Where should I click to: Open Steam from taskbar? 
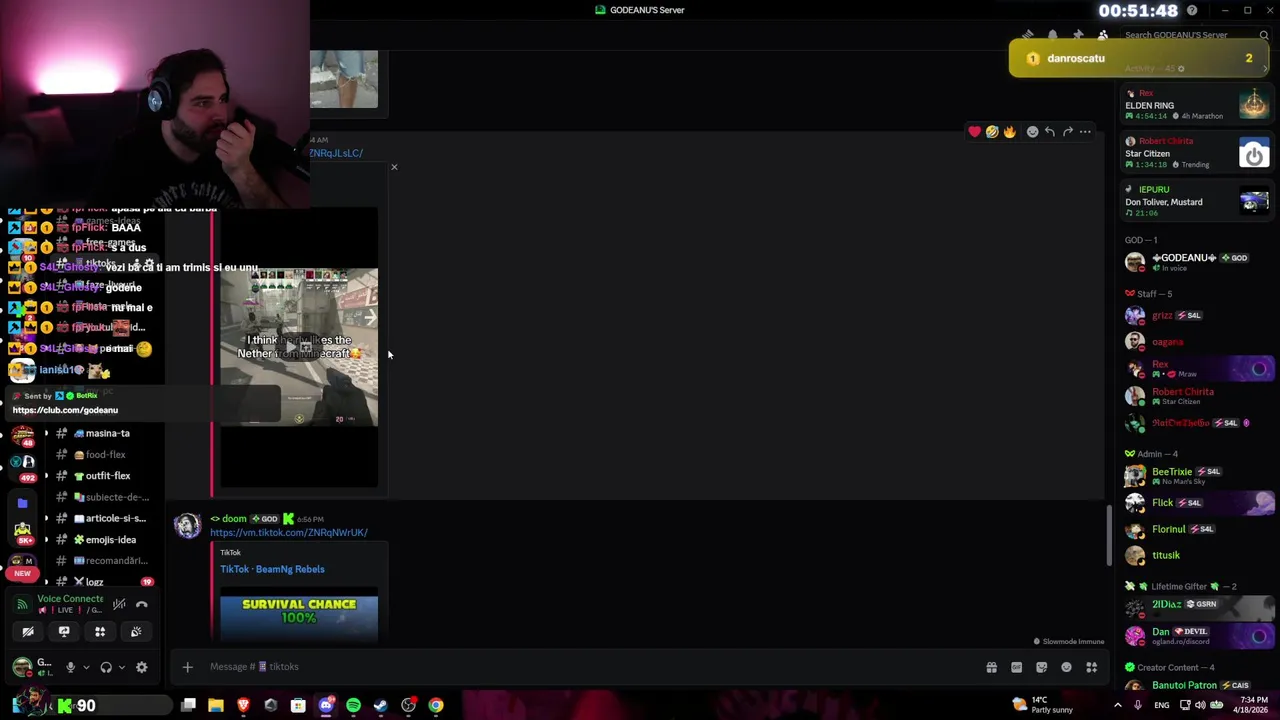point(380,705)
